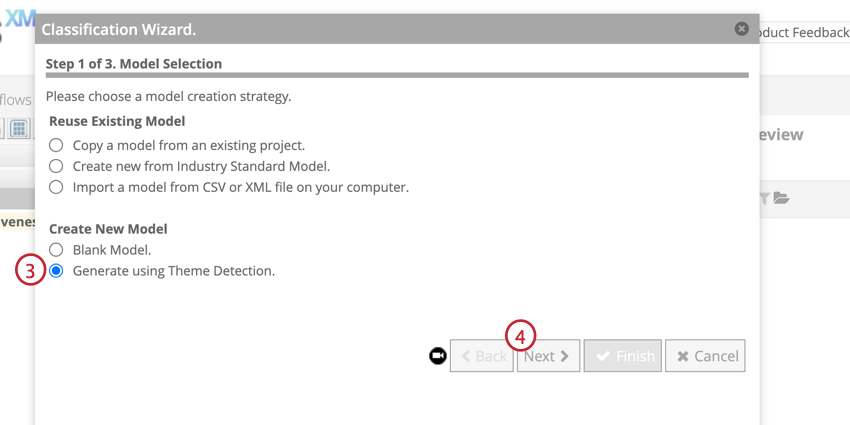This screenshot has height=425, width=850.
Task: Cancel the Classification Wizard
Action: (x=705, y=356)
